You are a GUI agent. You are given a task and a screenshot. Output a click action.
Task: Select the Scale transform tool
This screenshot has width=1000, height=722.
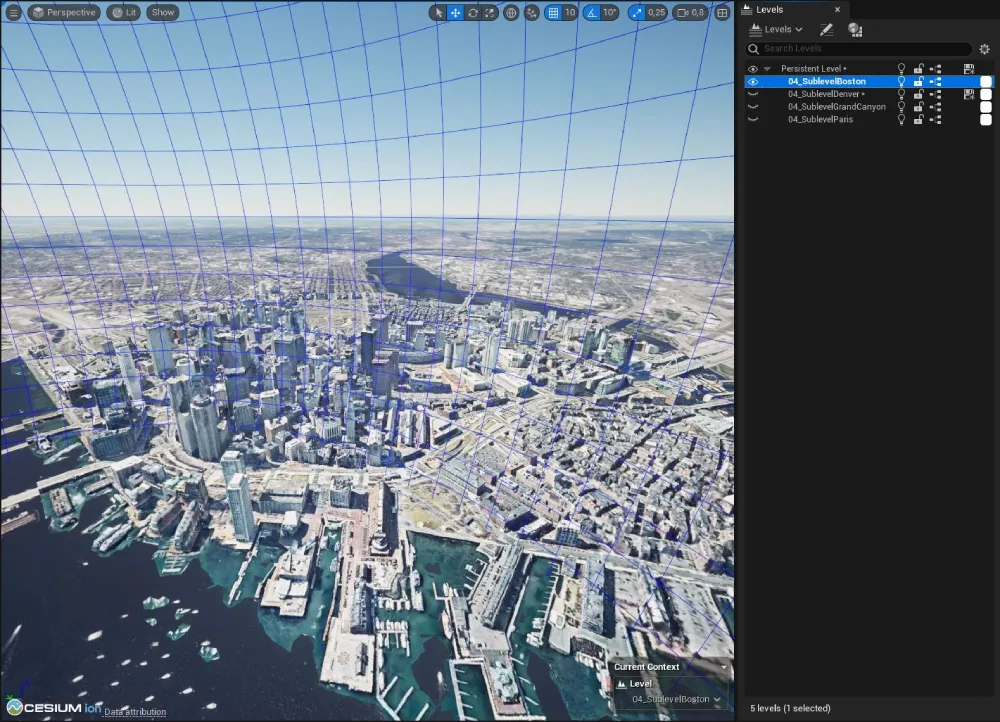point(489,13)
